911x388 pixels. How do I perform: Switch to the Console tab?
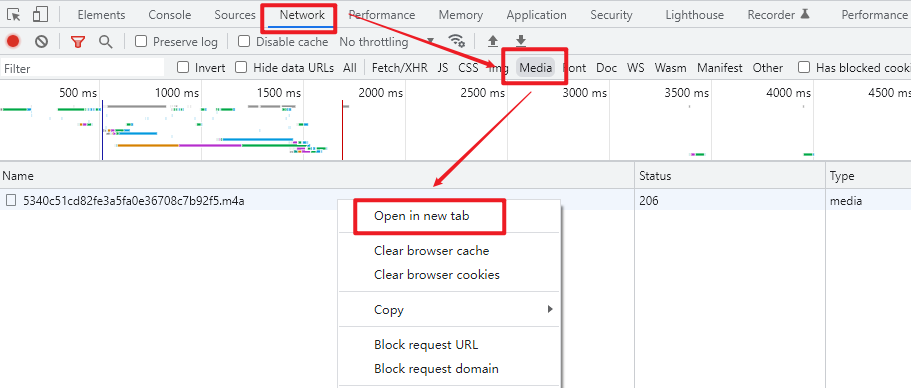click(x=170, y=15)
